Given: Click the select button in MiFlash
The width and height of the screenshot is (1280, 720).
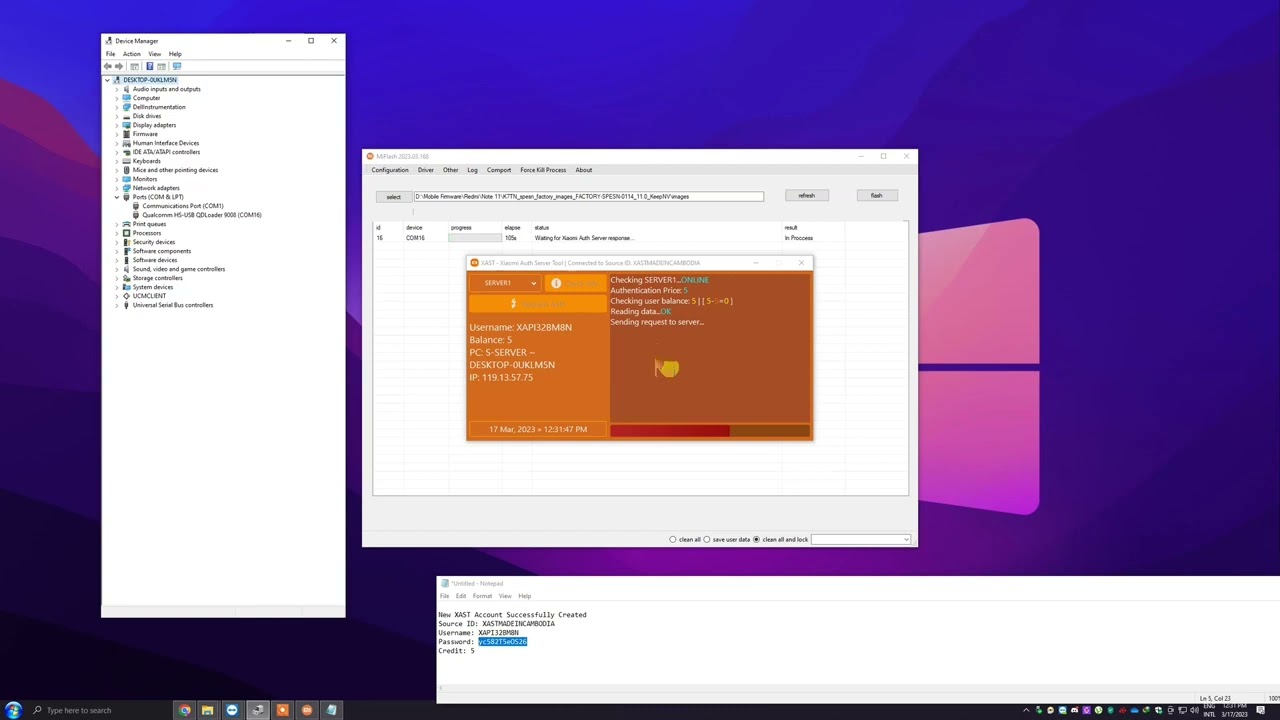Looking at the screenshot, I should [394, 196].
